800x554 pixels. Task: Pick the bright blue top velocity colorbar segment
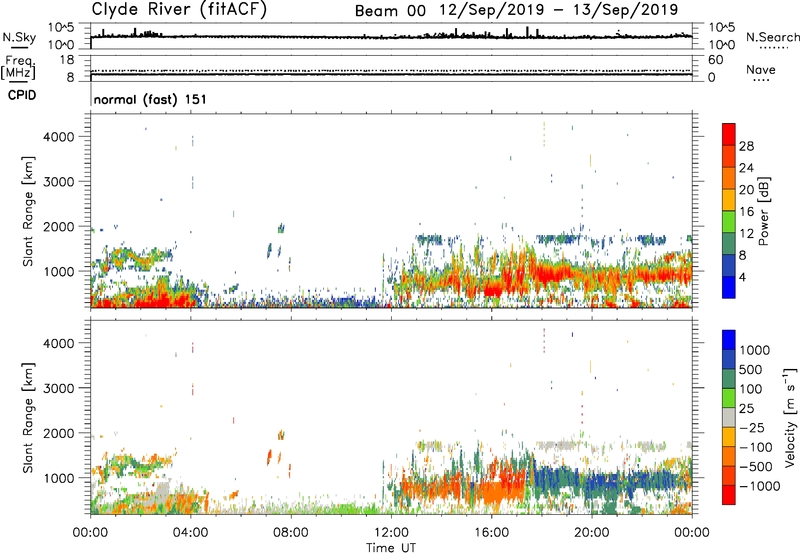(x=729, y=340)
